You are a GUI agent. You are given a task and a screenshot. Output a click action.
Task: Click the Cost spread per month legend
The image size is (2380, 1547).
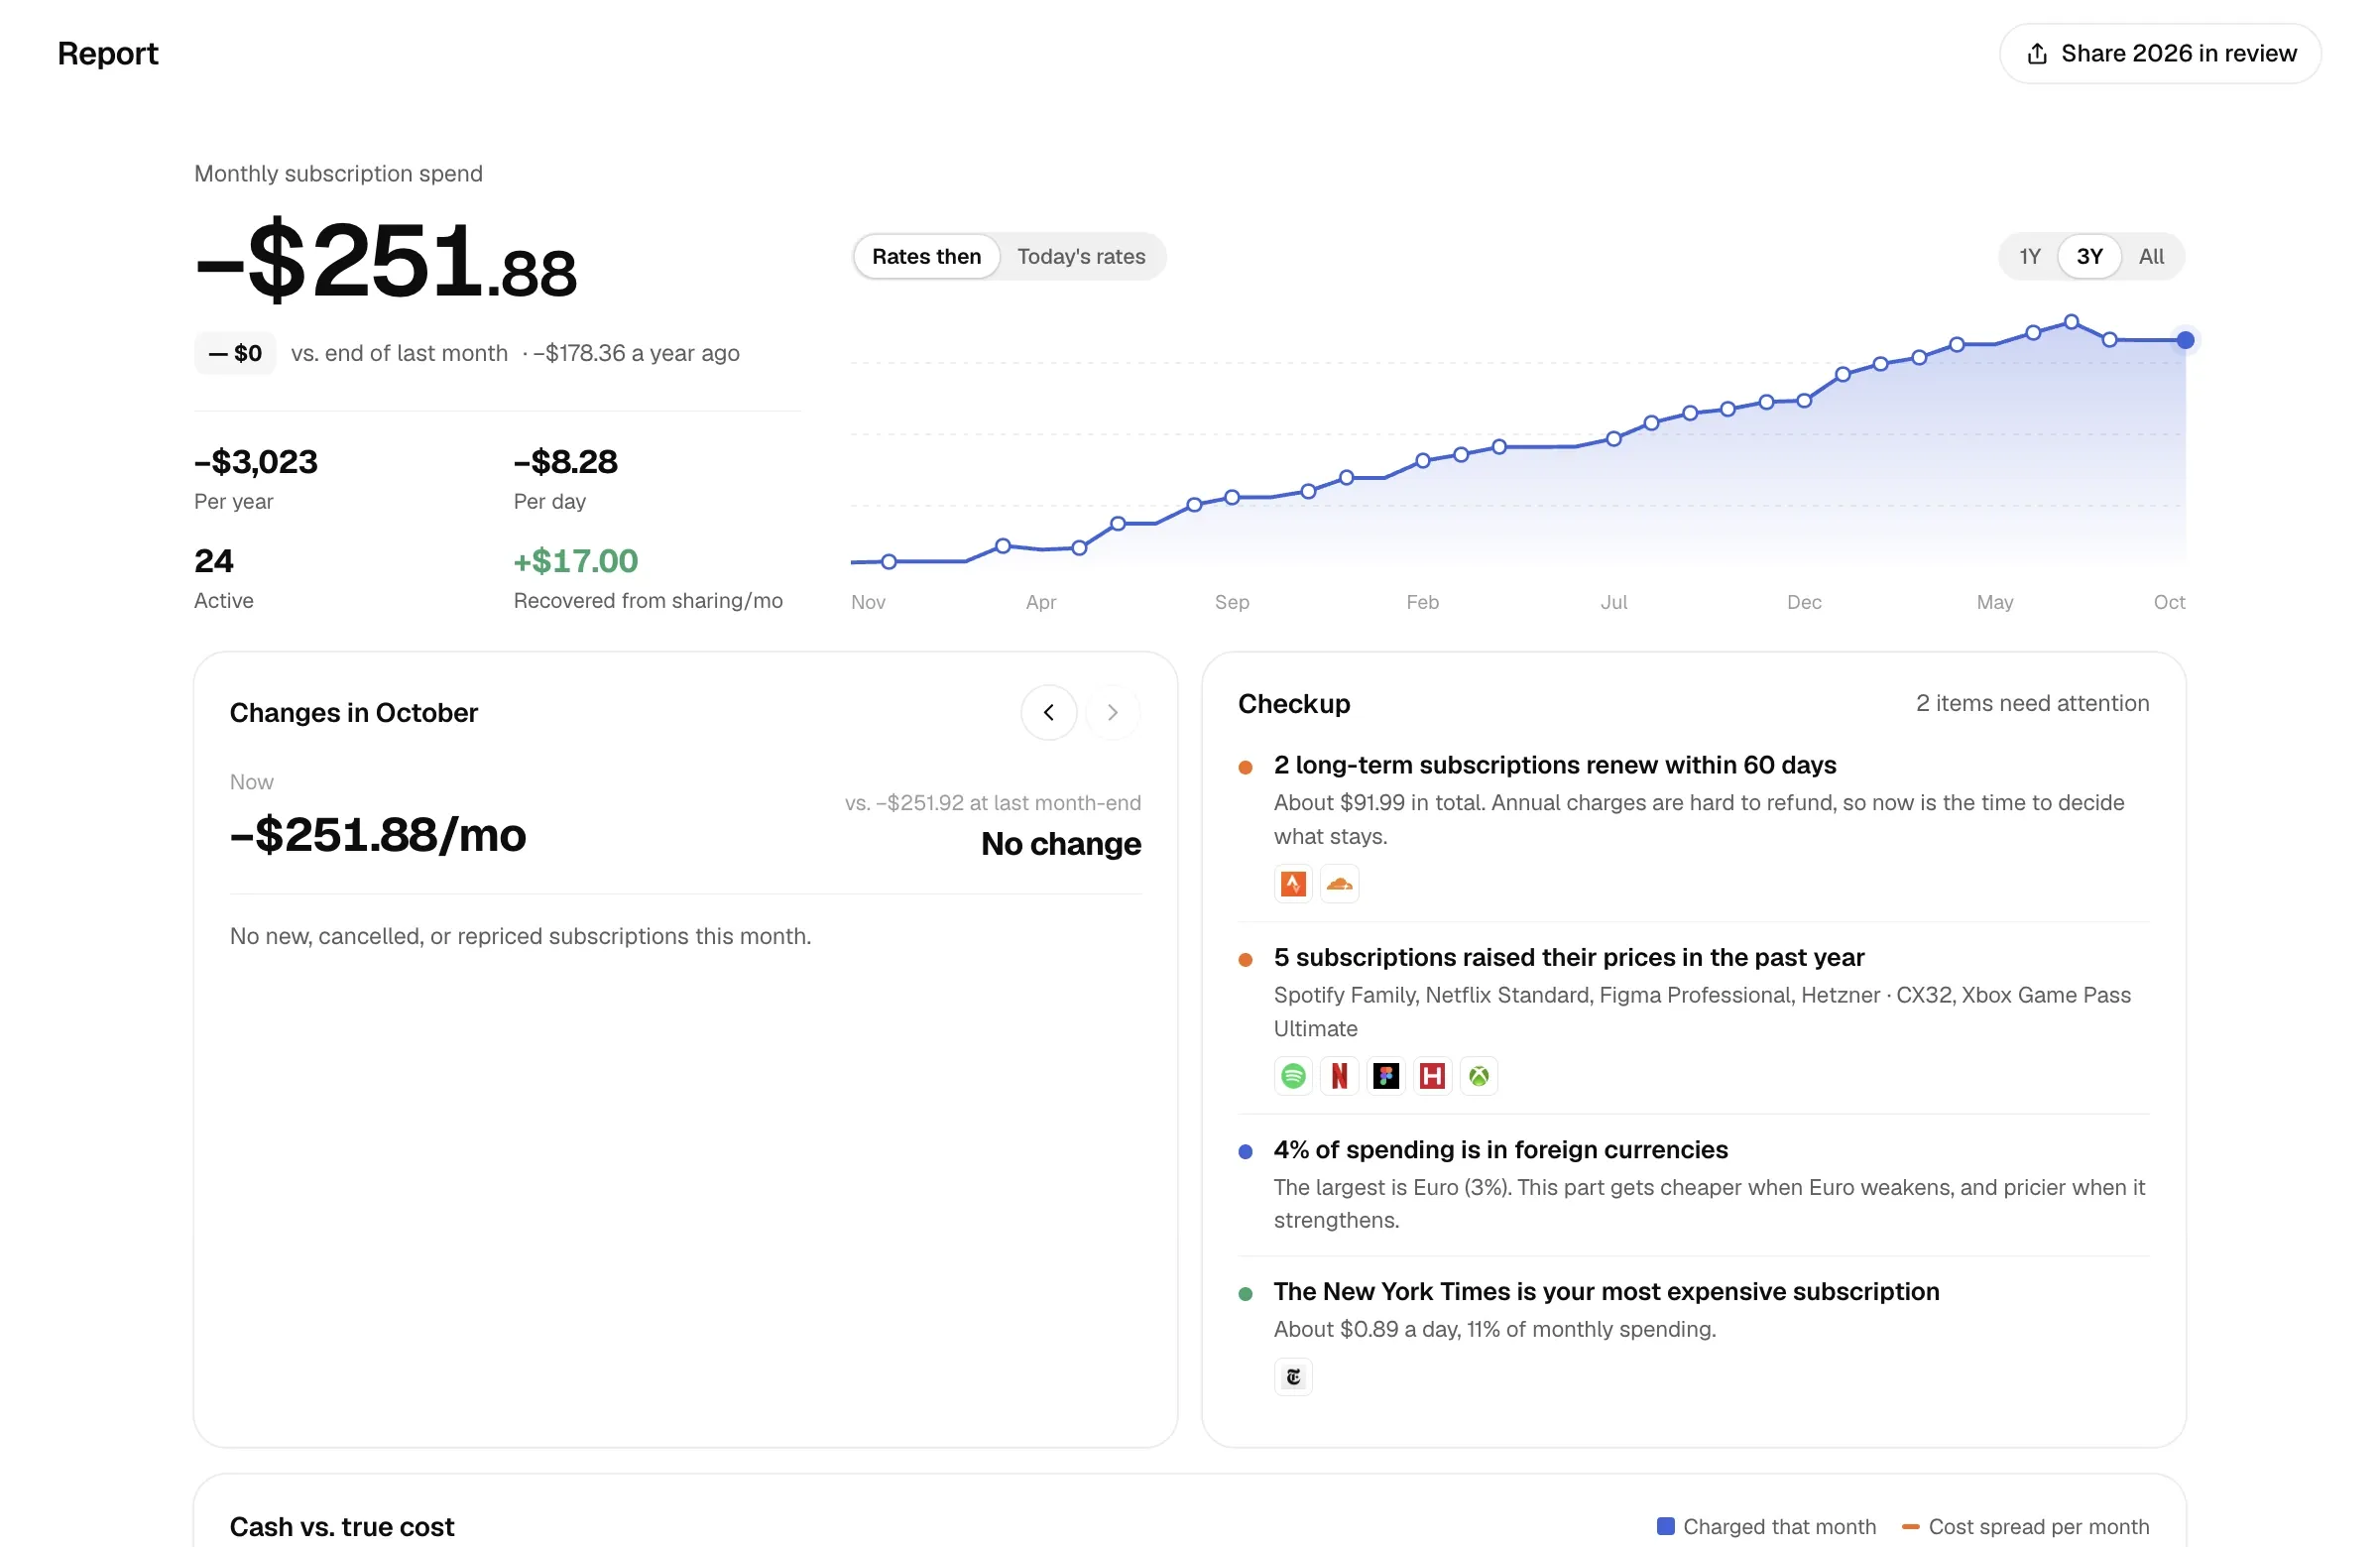[2025, 1527]
